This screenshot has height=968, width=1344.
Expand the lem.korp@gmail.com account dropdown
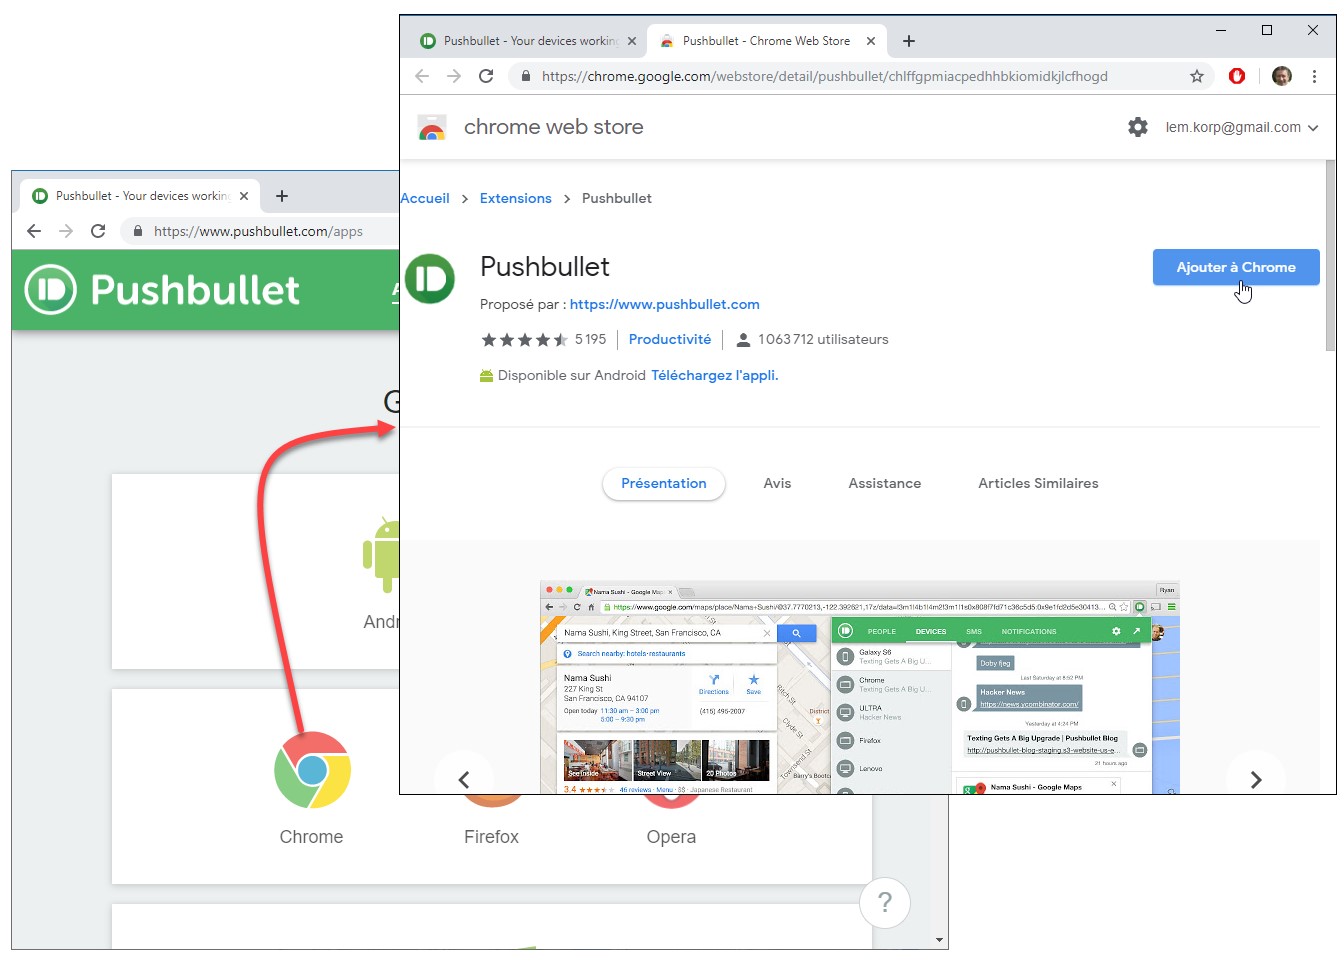click(1242, 127)
